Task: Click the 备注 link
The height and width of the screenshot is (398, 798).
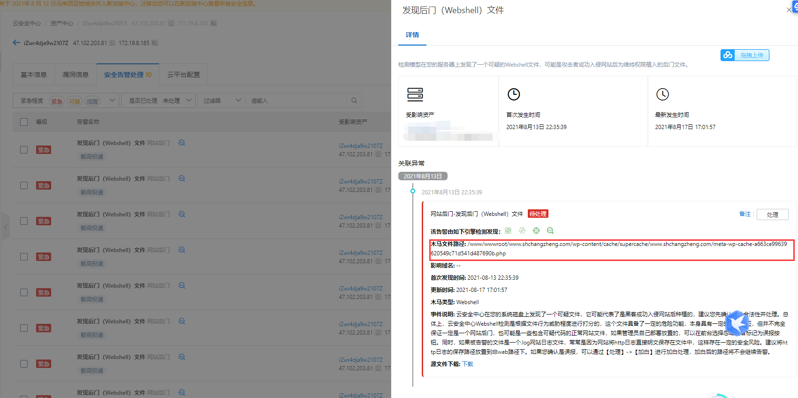Action: click(x=745, y=214)
